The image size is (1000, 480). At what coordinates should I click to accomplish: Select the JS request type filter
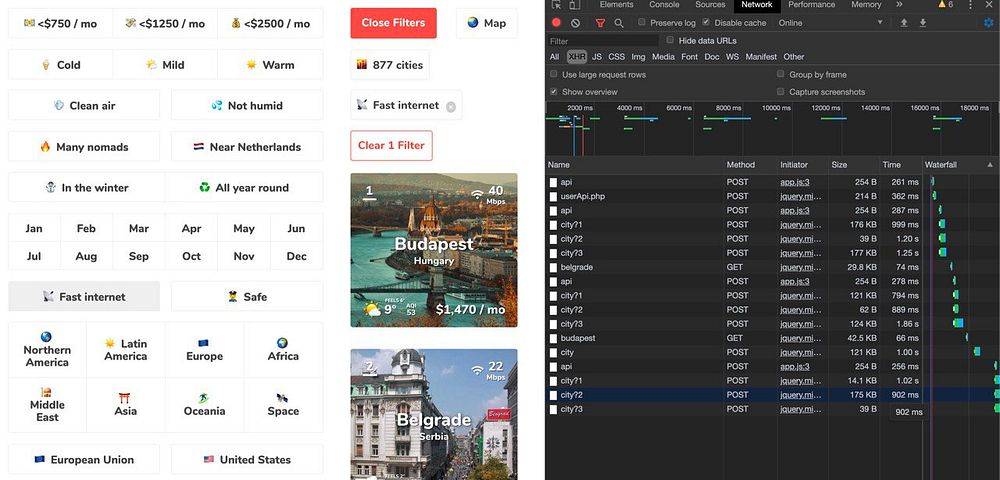point(596,57)
